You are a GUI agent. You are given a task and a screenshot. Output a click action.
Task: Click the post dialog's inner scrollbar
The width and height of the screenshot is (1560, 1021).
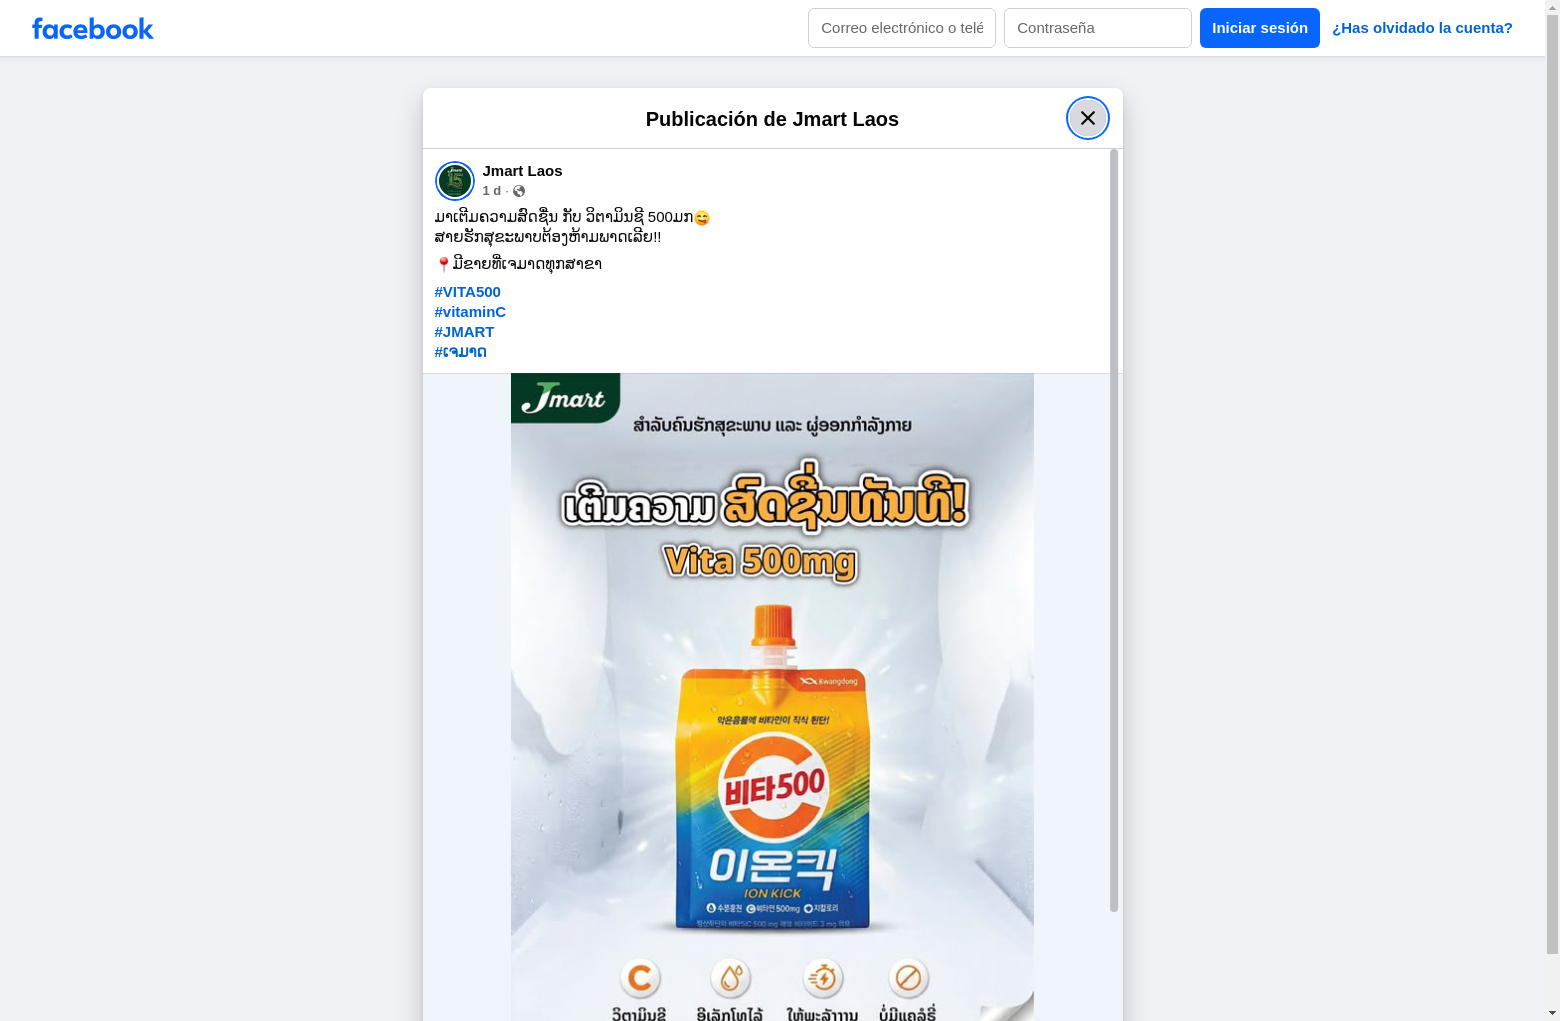pos(1114,530)
